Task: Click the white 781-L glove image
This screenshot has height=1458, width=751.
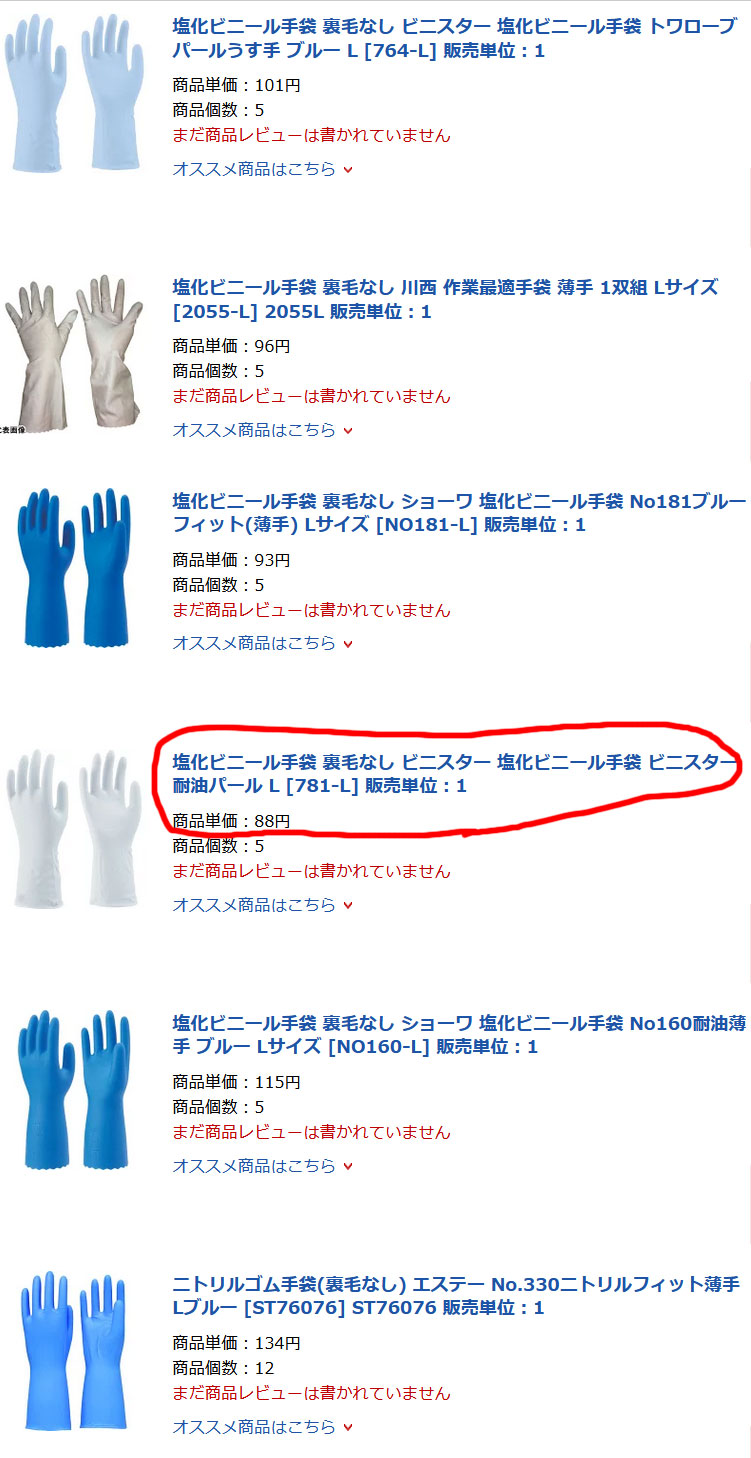Action: point(72,828)
